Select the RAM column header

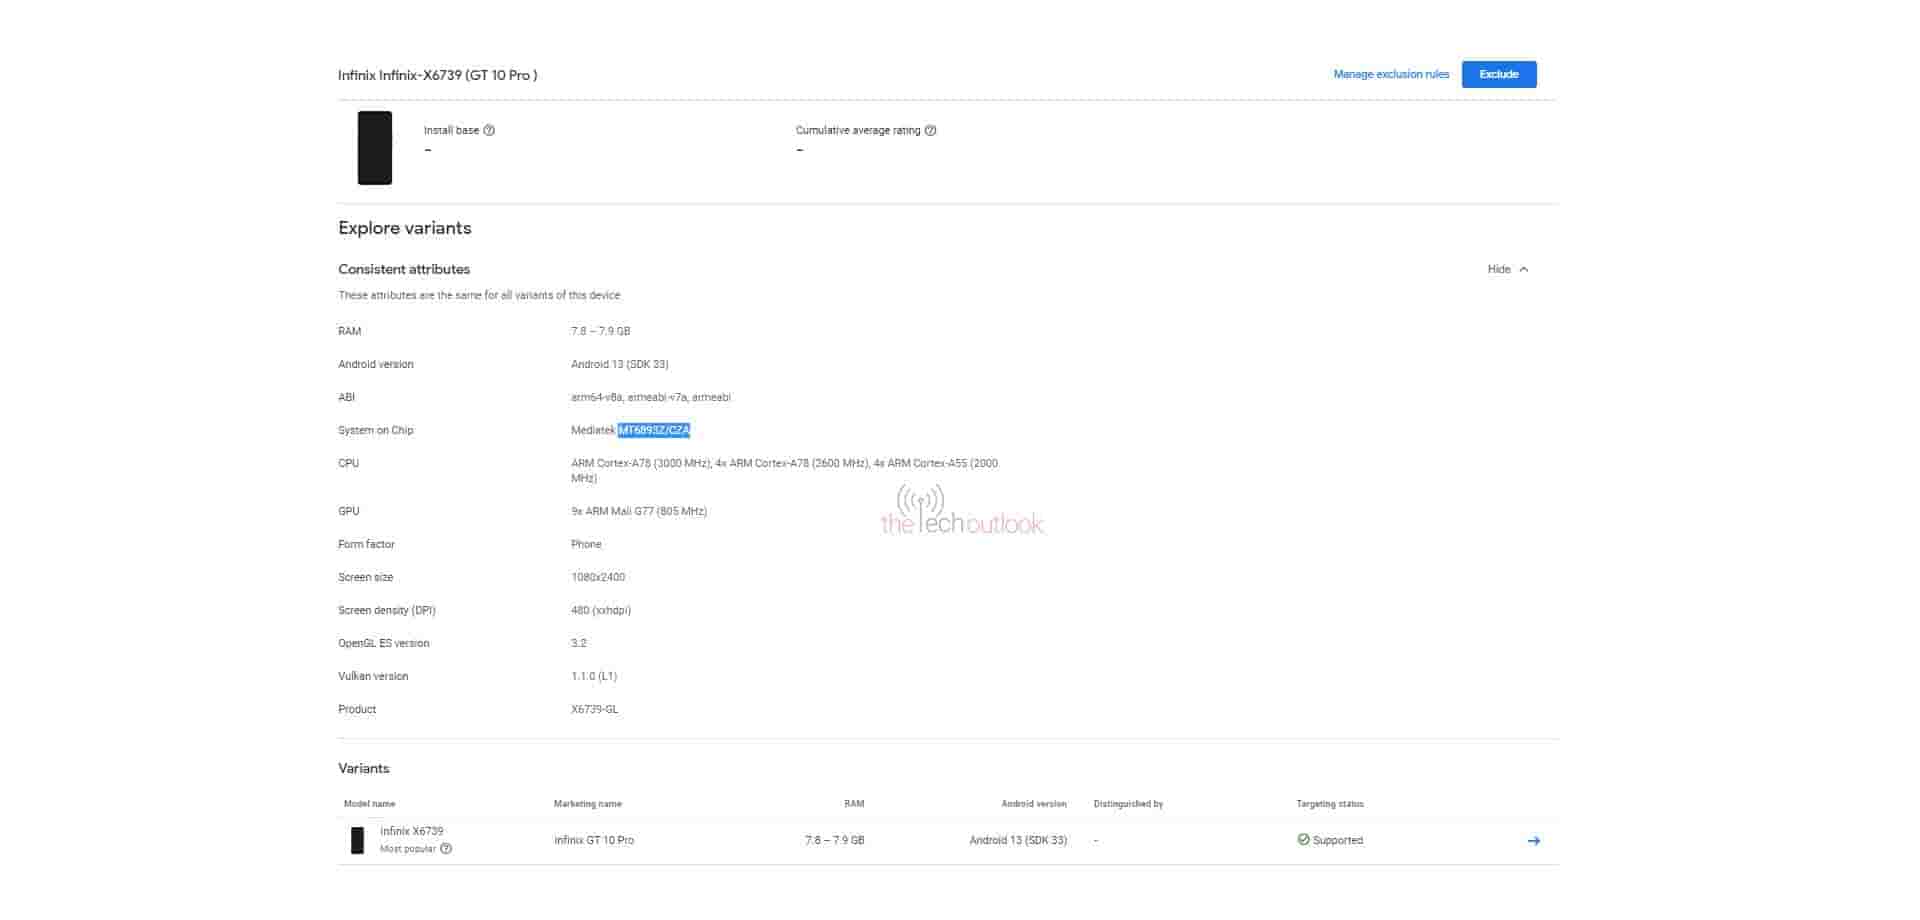(853, 803)
